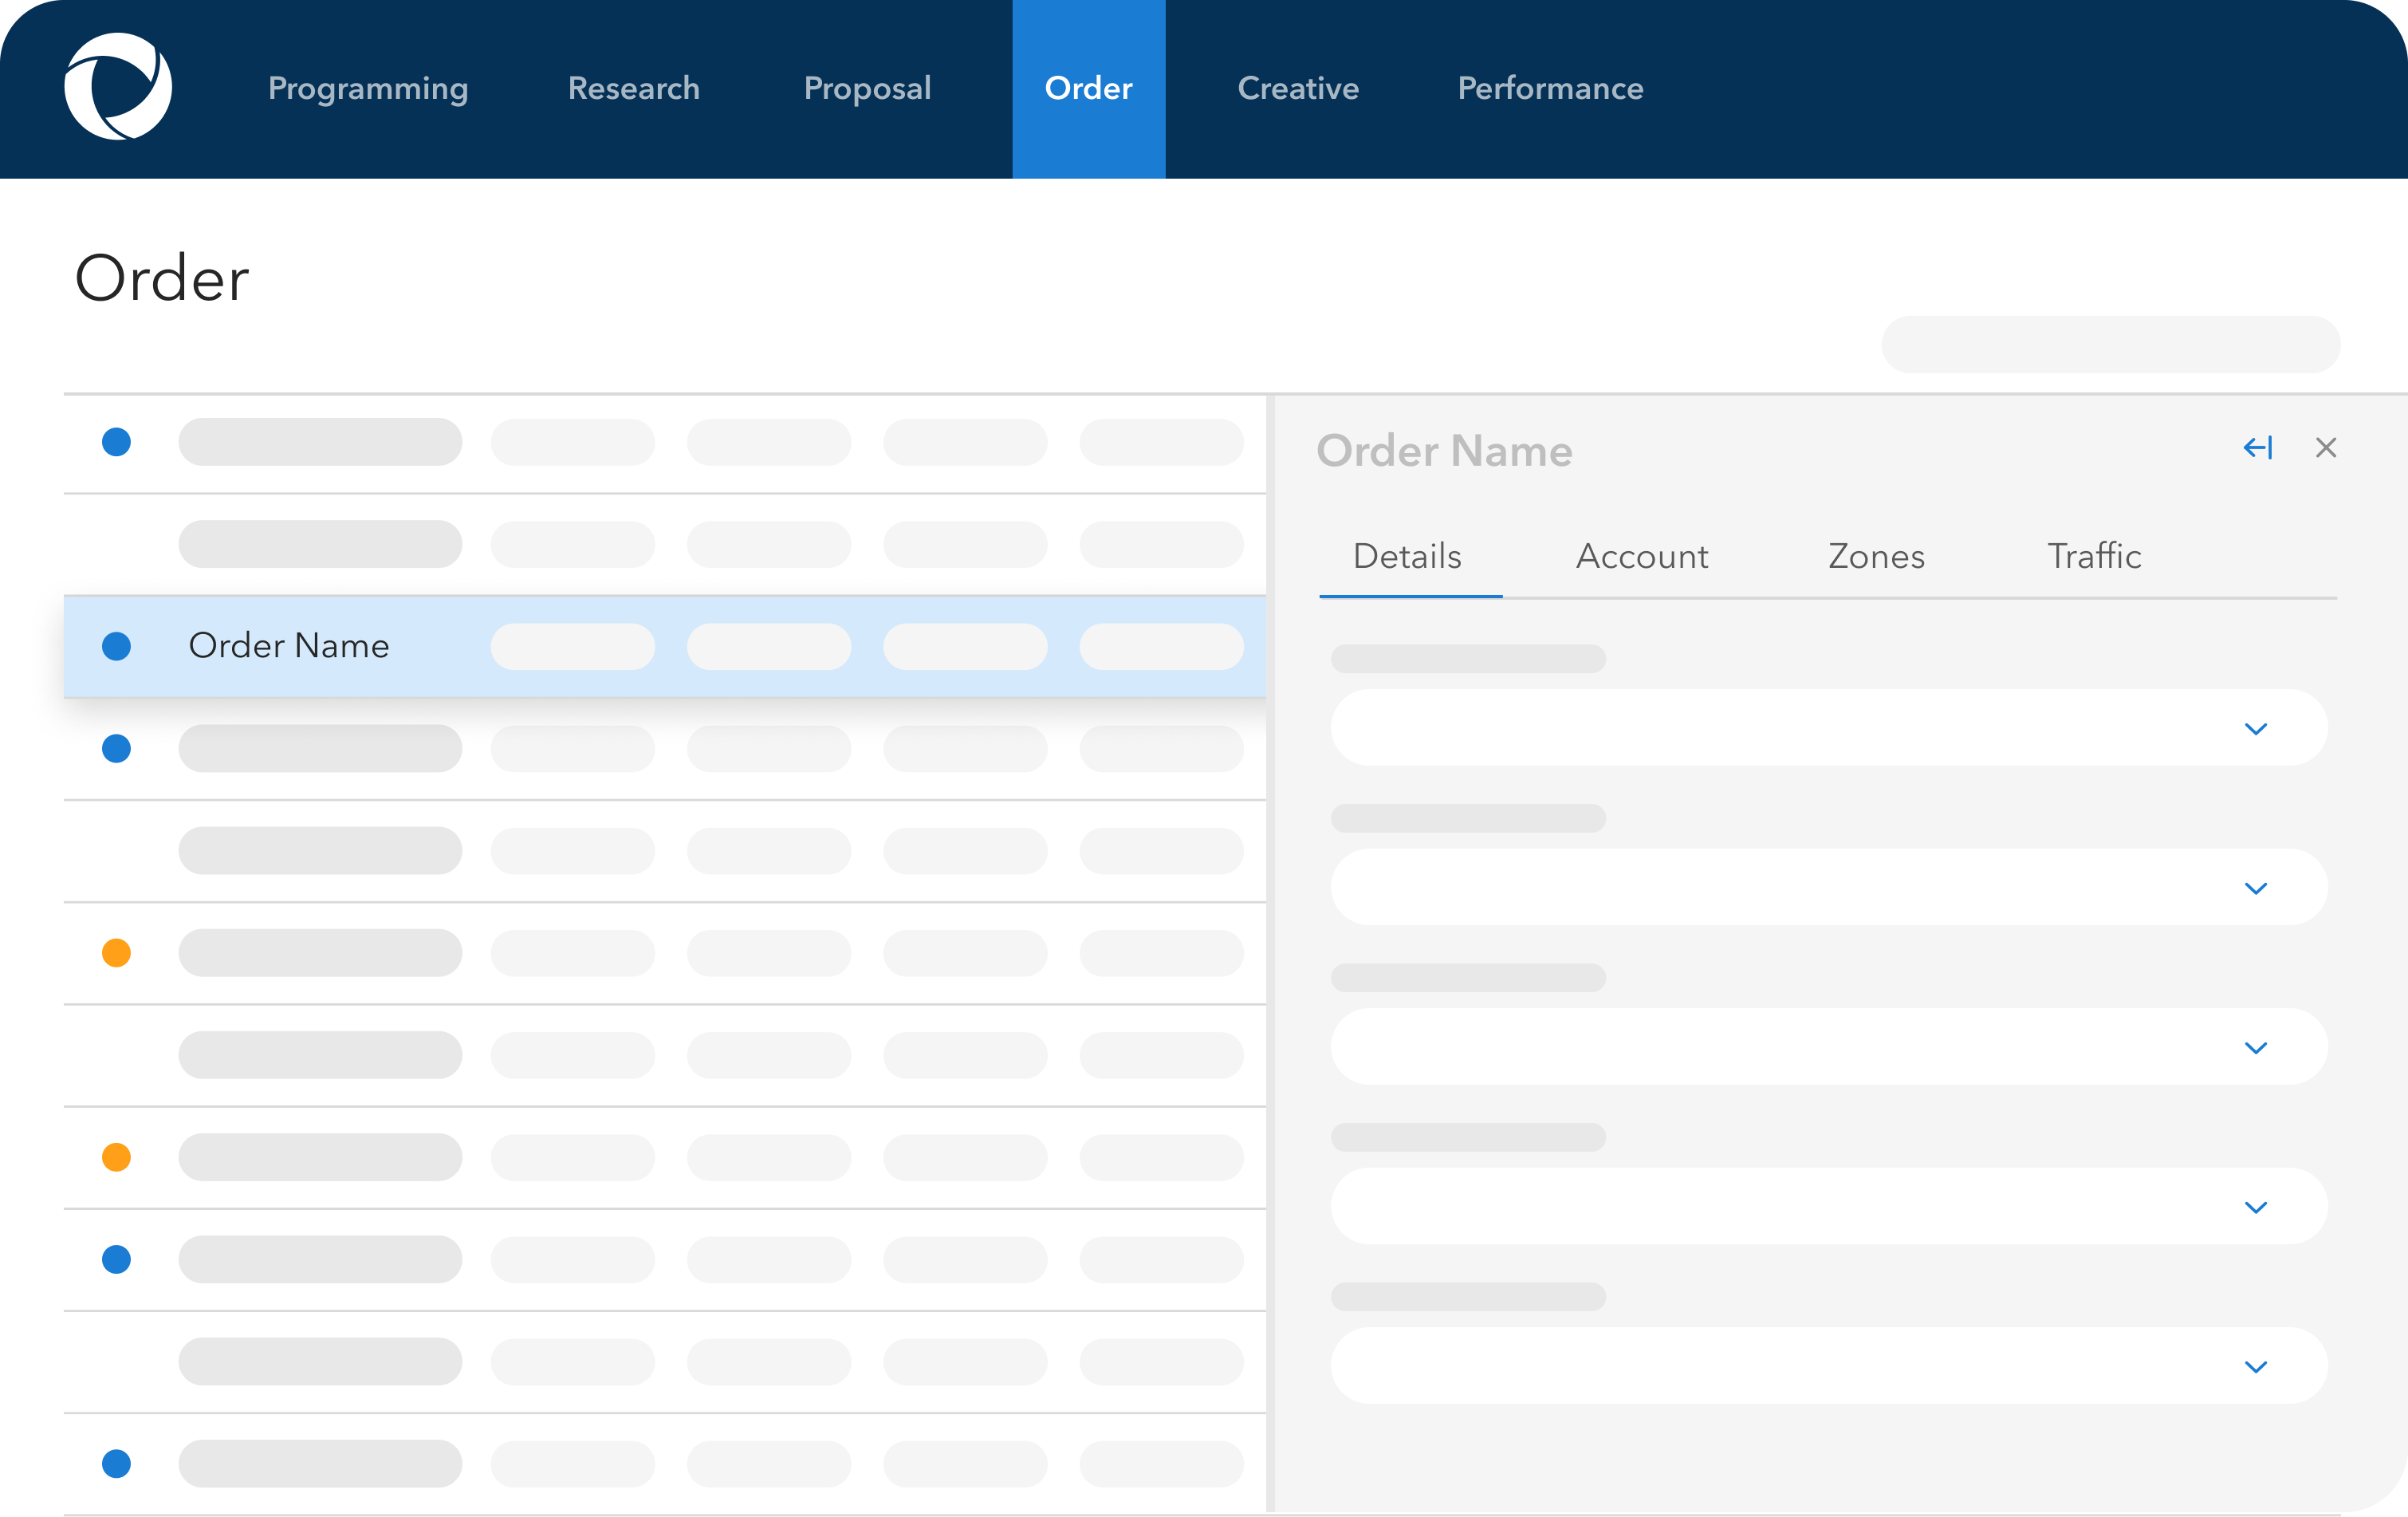Go to the Research page
Image resolution: width=2408 pixels, height=1517 pixels.
tap(632, 88)
